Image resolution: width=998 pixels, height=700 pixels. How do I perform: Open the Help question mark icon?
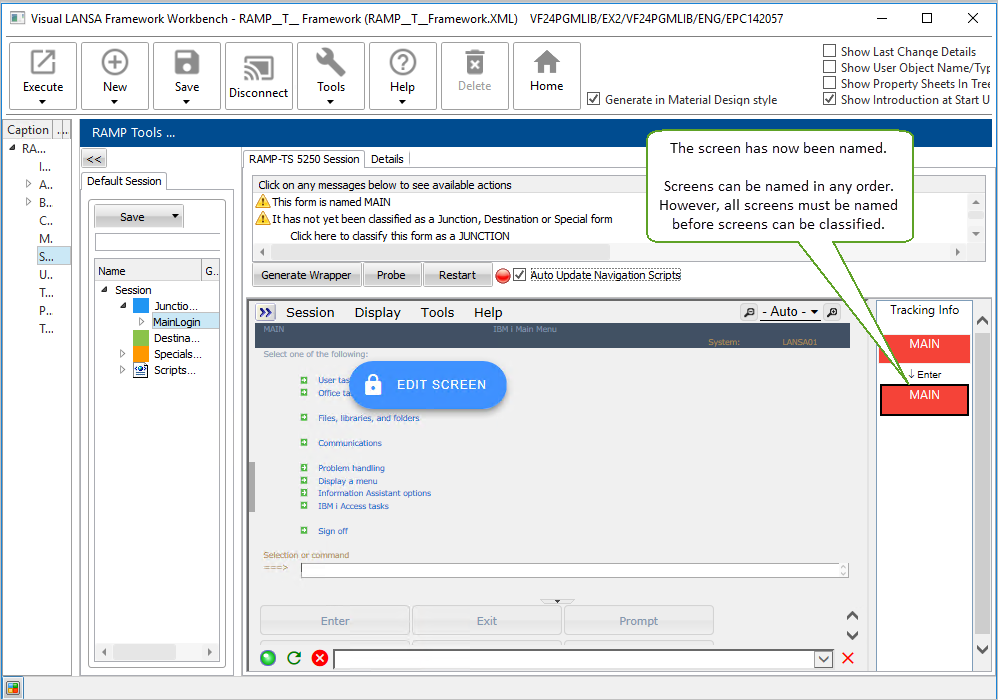coord(402,62)
